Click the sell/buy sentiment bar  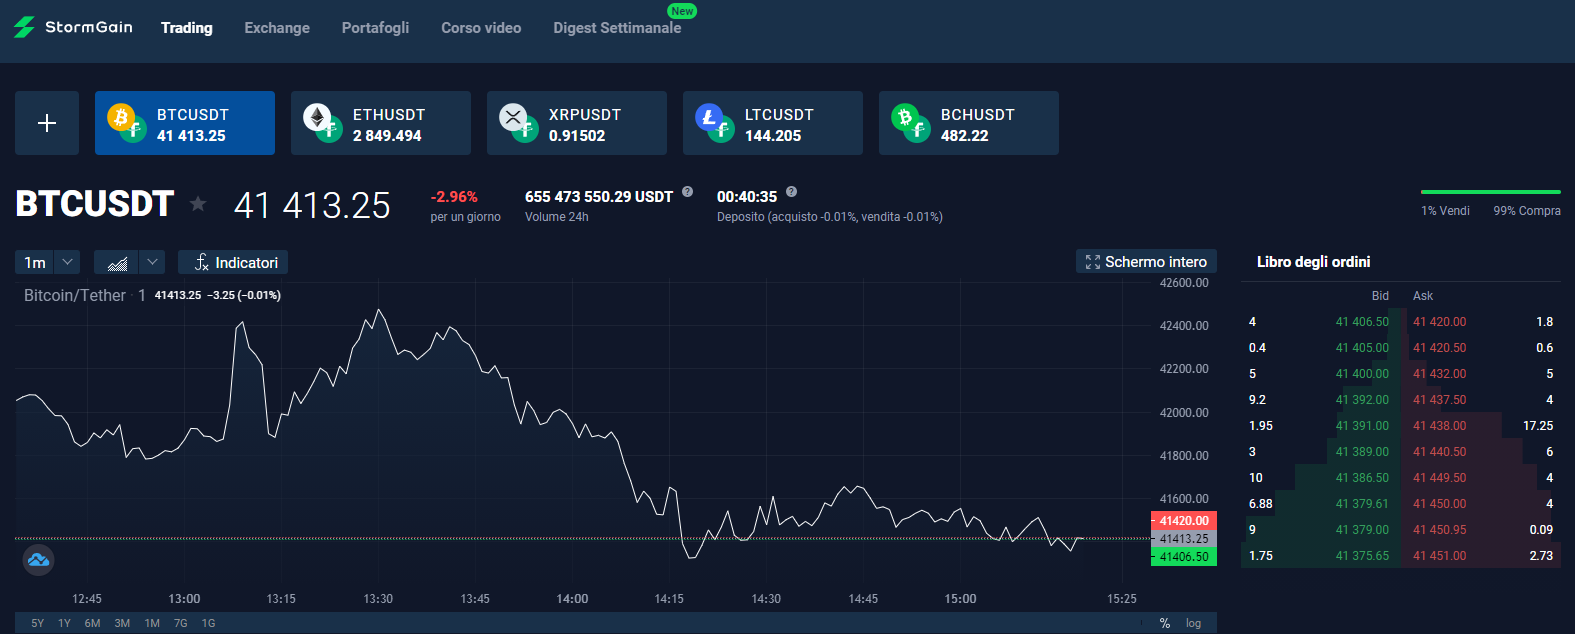click(1491, 191)
